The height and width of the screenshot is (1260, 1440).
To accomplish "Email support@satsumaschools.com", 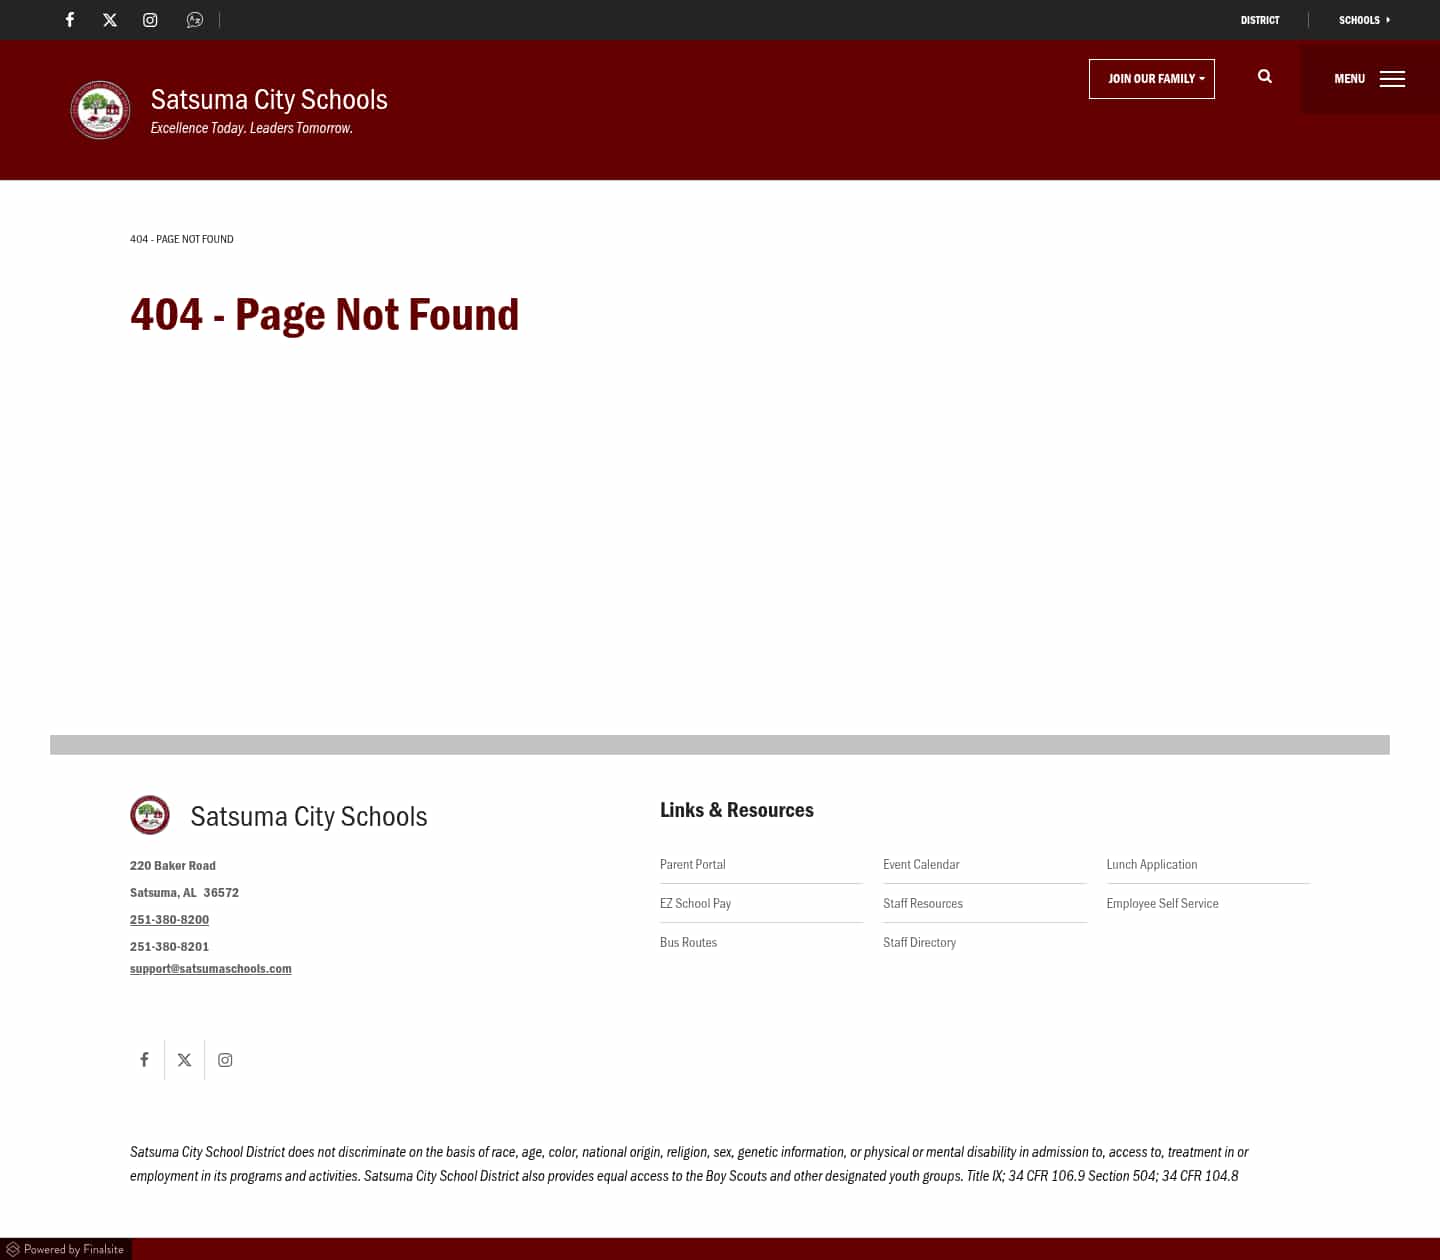I will 210,968.
